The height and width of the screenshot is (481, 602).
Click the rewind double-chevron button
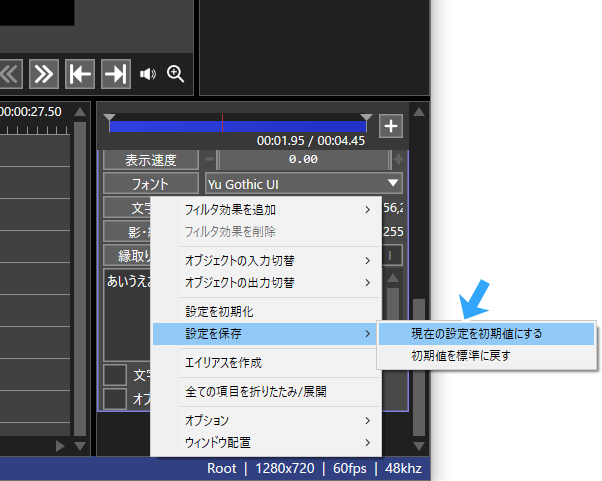coord(11,74)
